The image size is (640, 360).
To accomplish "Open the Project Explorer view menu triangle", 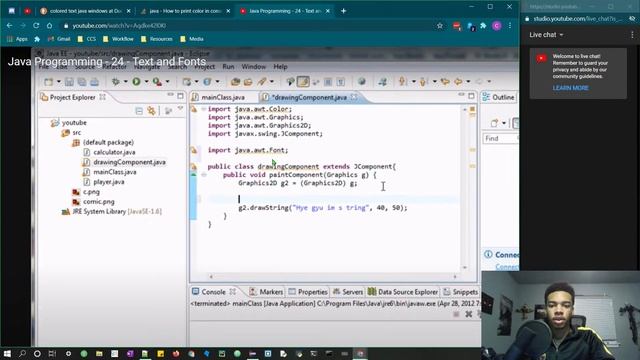I will (x=180, y=109).
